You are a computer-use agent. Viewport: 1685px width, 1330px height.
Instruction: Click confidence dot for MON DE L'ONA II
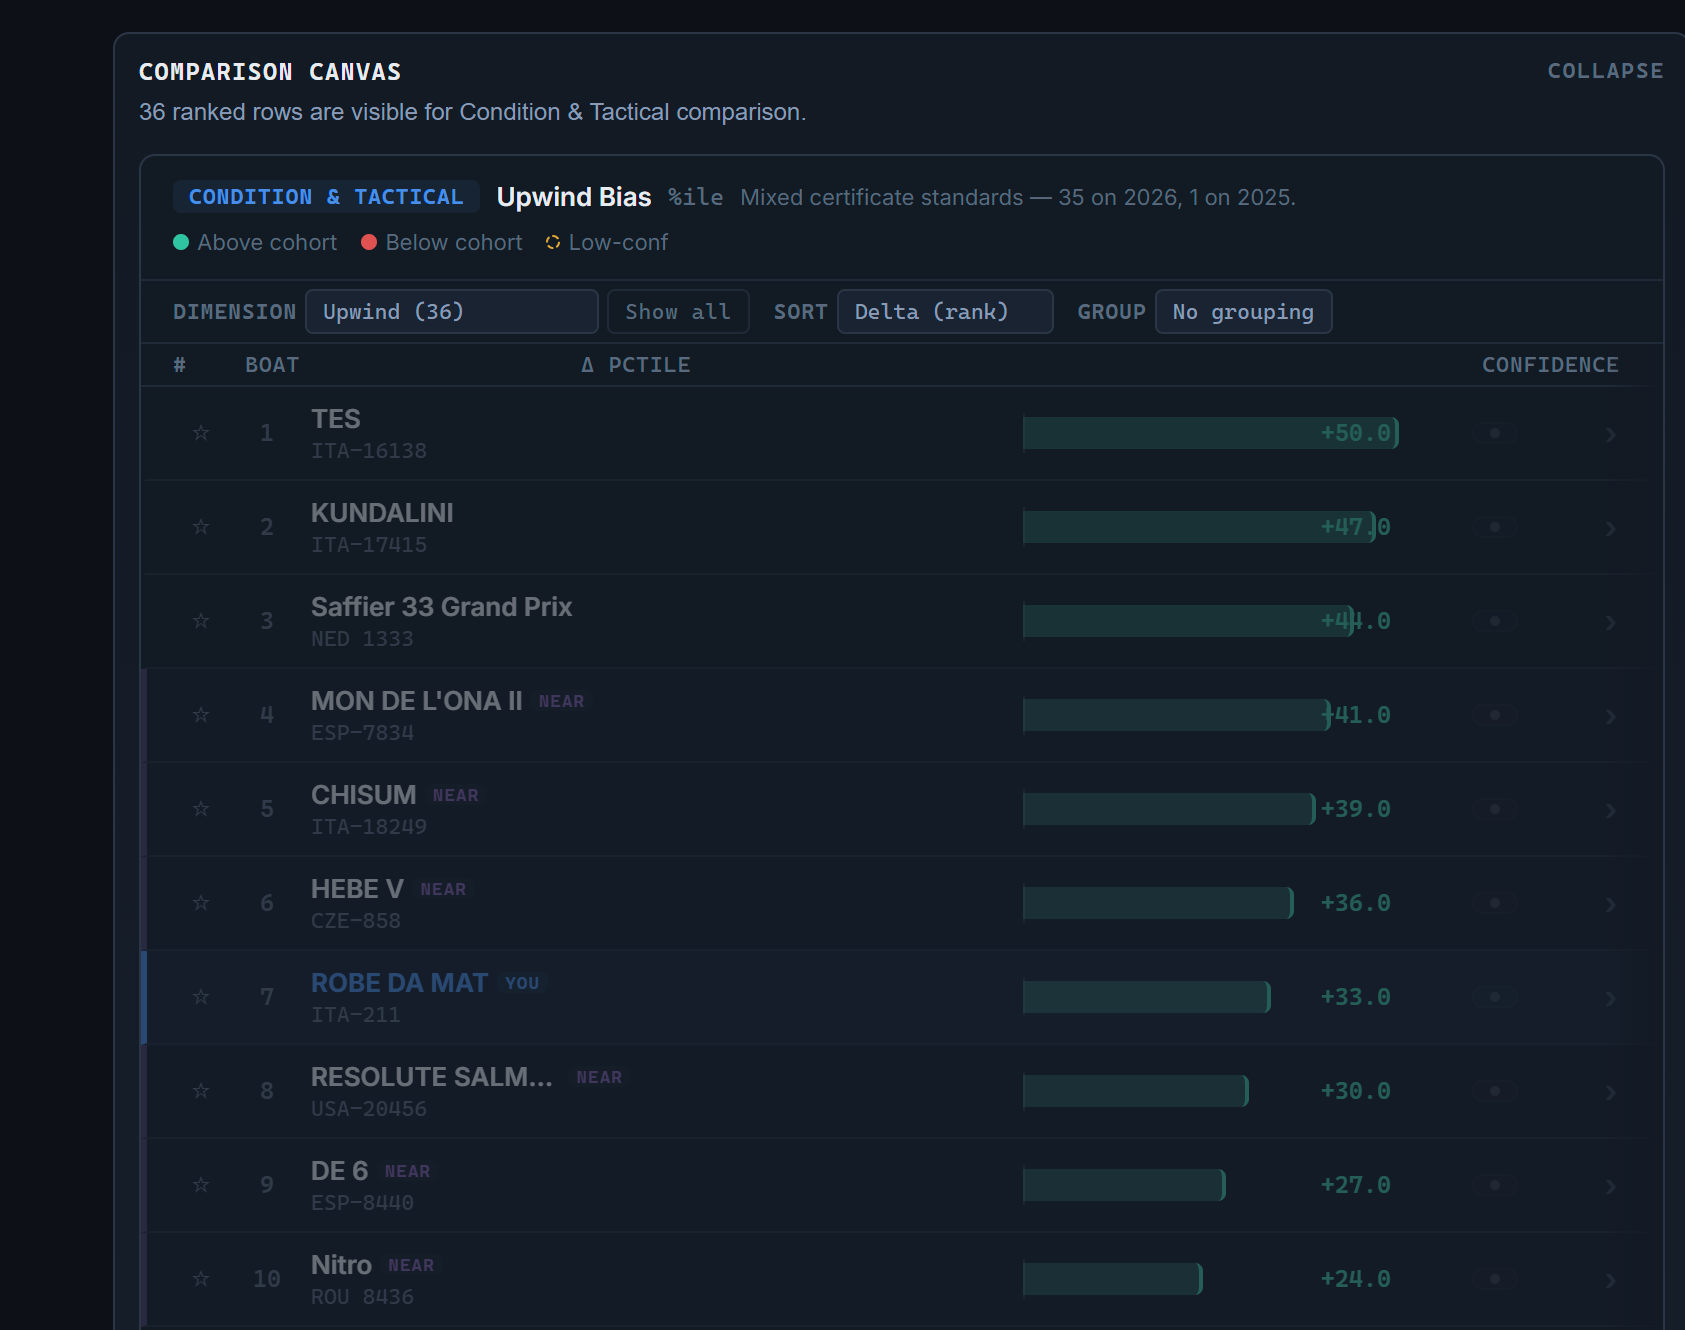pos(1495,715)
